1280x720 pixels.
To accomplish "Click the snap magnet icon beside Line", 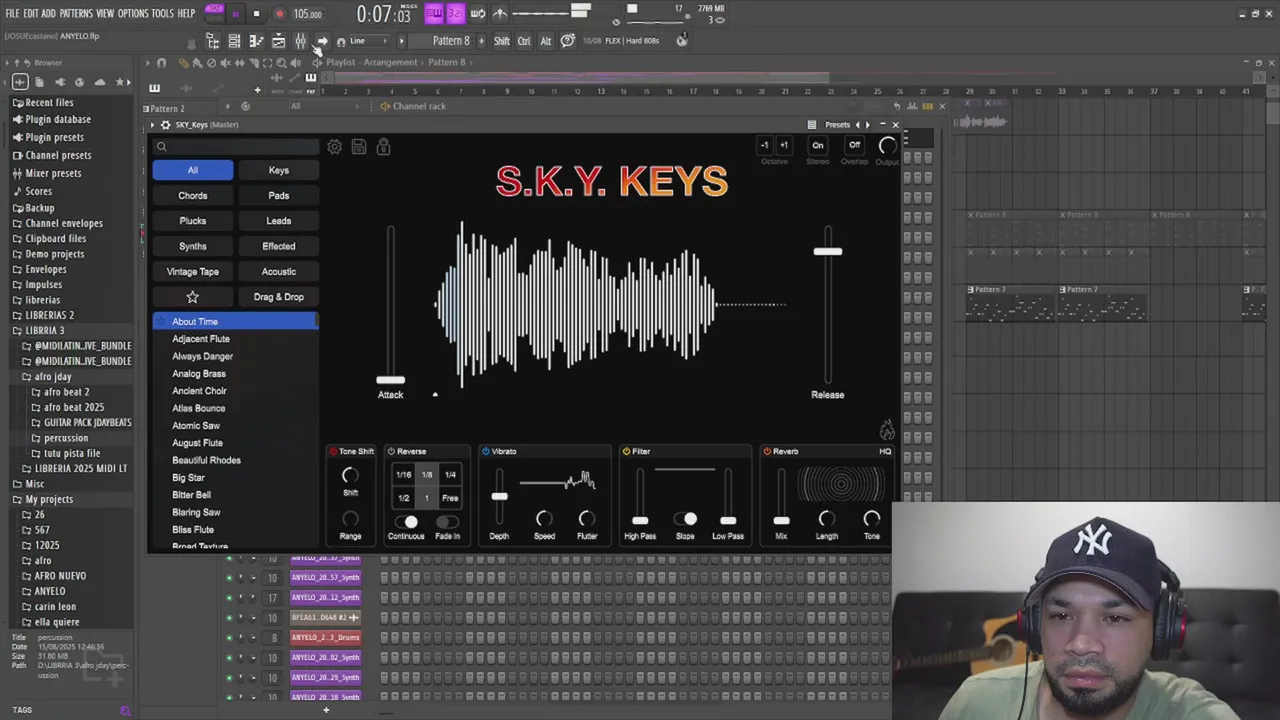I will click(x=341, y=41).
